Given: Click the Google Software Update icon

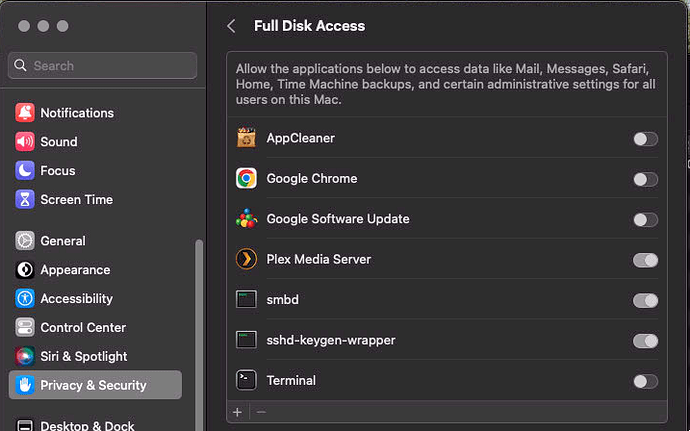Looking at the screenshot, I should pos(246,219).
